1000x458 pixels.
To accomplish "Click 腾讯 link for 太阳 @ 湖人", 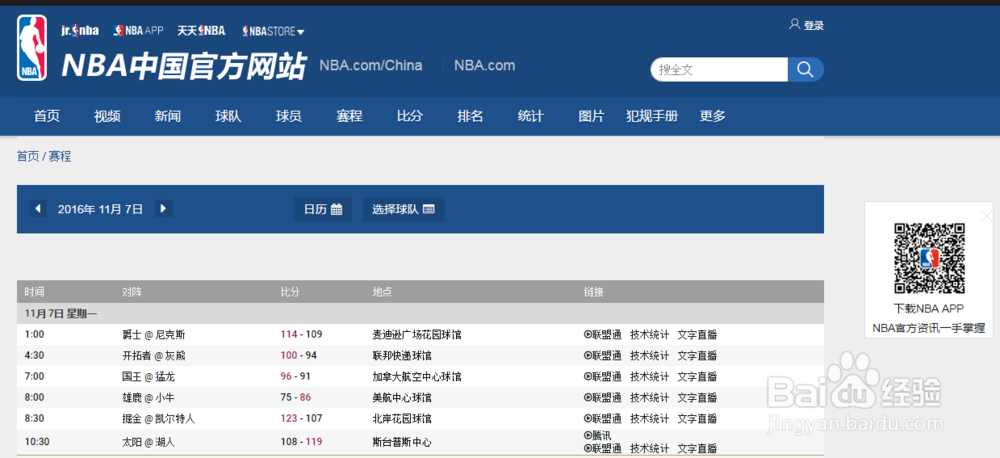I will (598, 435).
